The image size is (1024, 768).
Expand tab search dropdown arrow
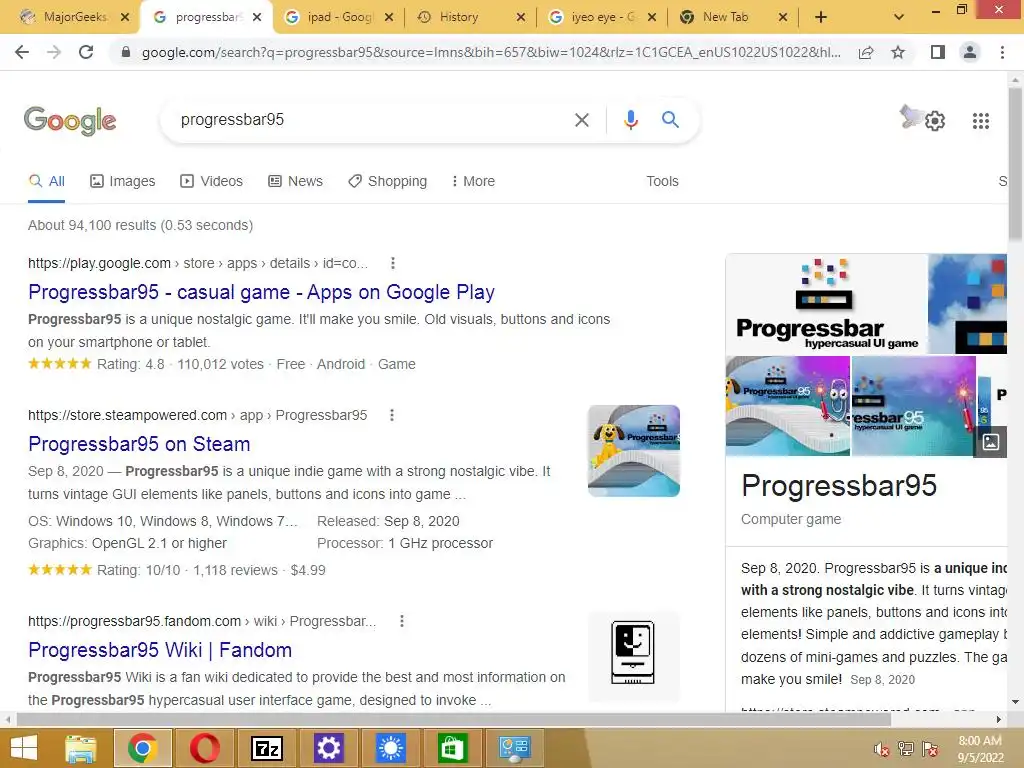click(x=899, y=17)
